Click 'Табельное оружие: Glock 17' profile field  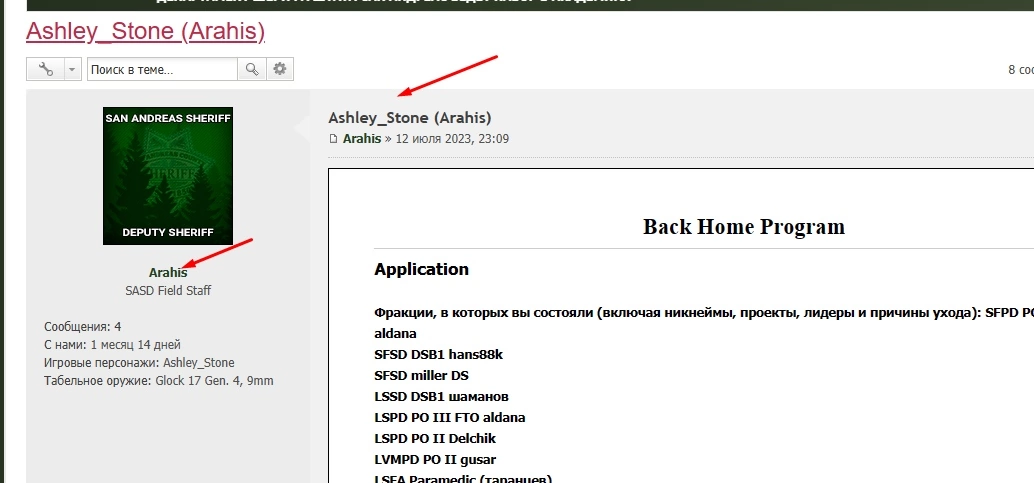158,381
